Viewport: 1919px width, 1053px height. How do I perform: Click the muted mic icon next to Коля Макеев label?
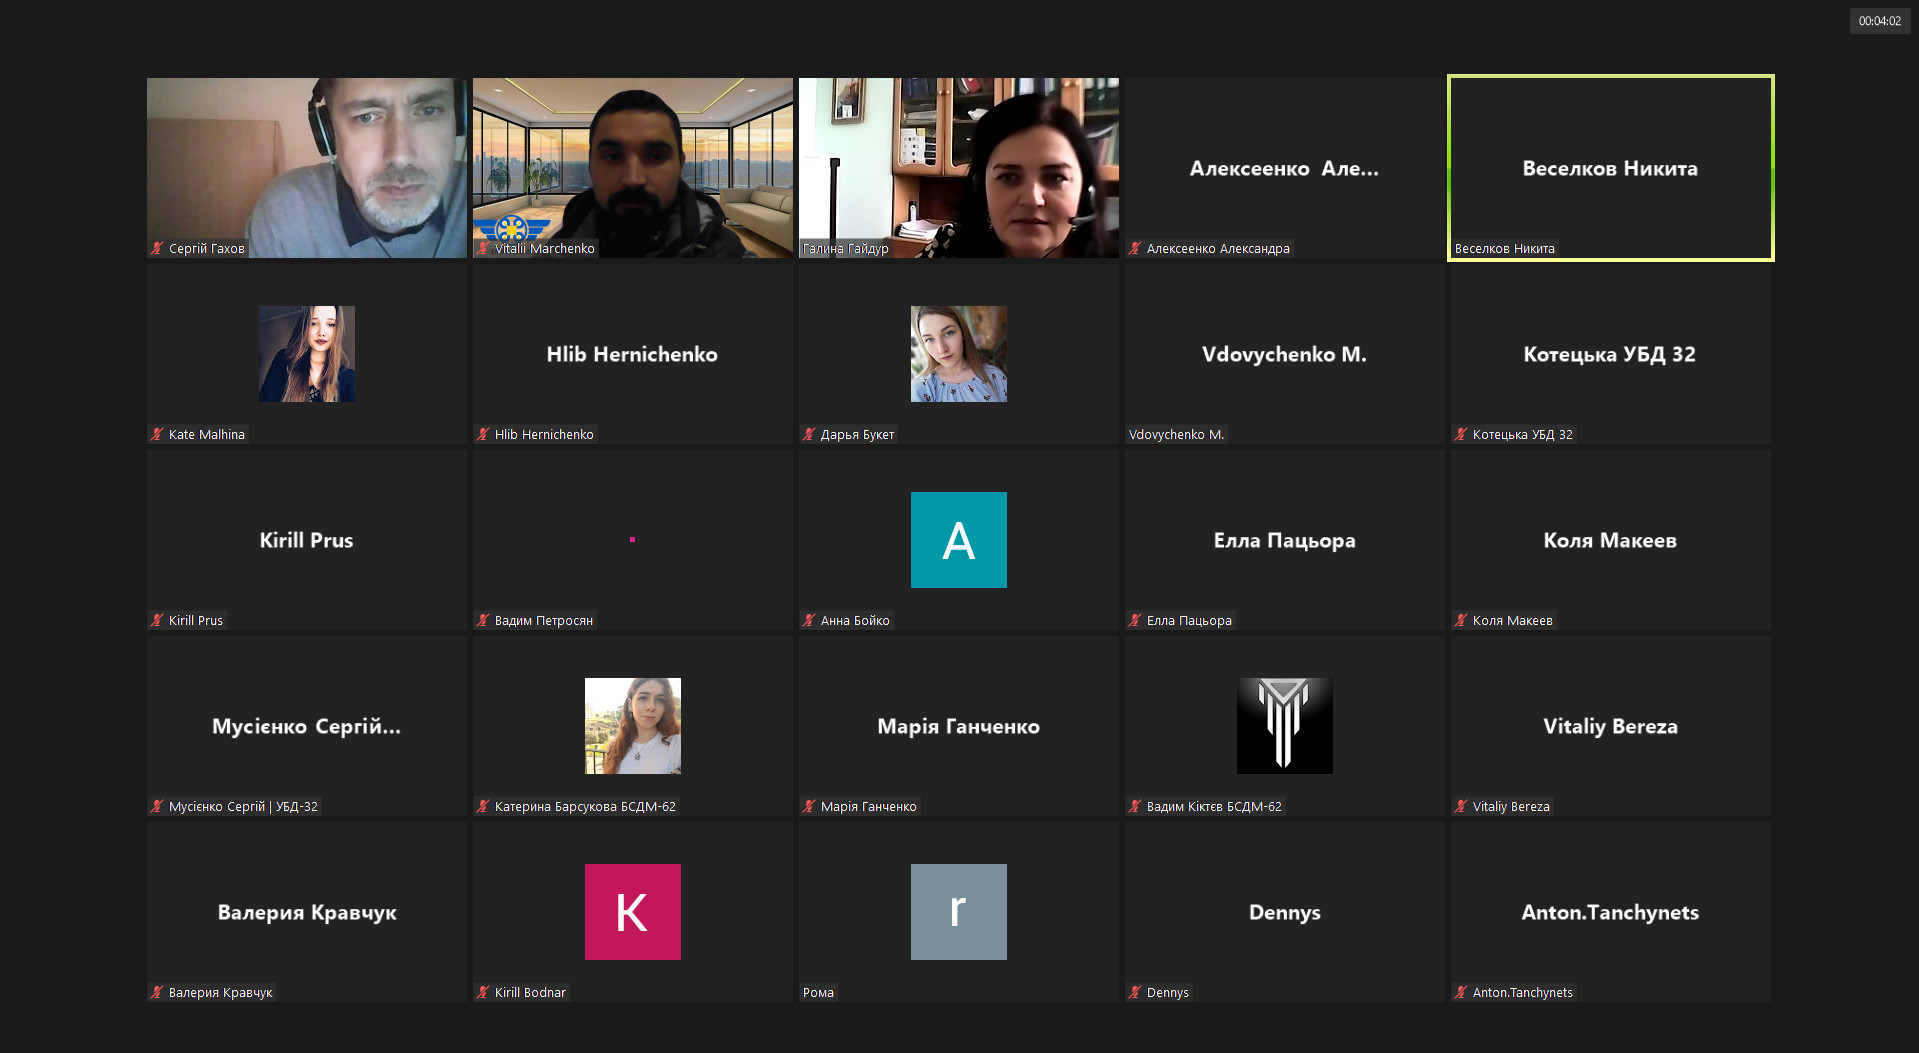1461,620
